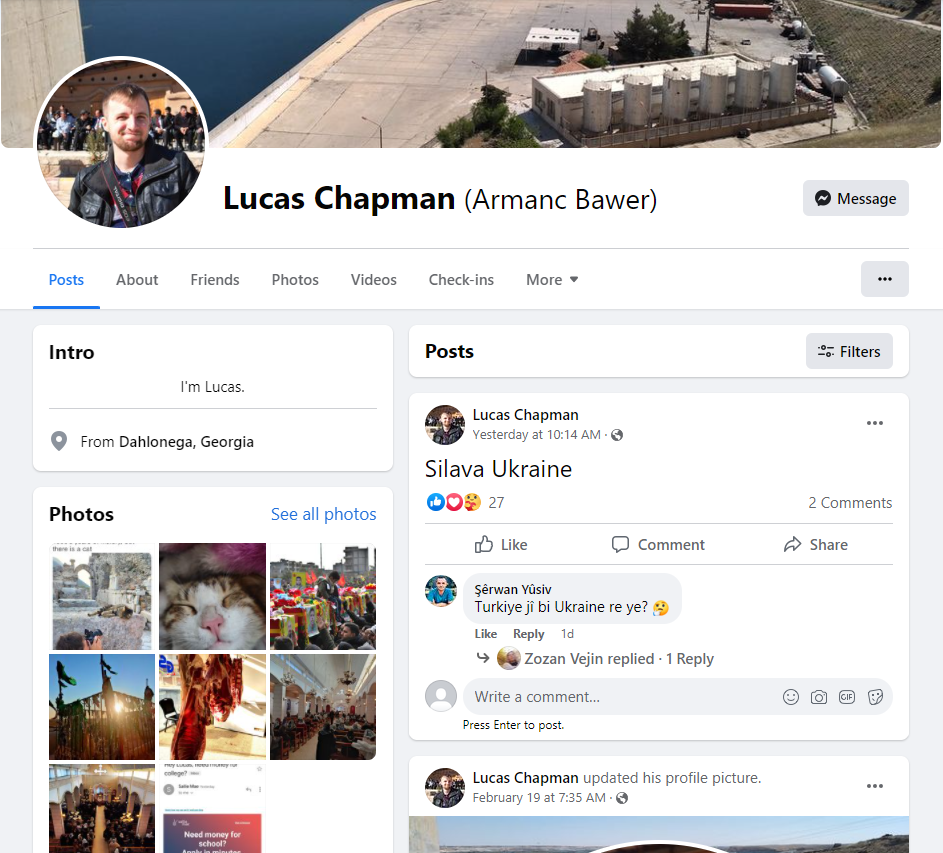This screenshot has height=853, width=943.
Task: Open the profile options three-dot button
Action: pyautogui.click(x=884, y=279)
